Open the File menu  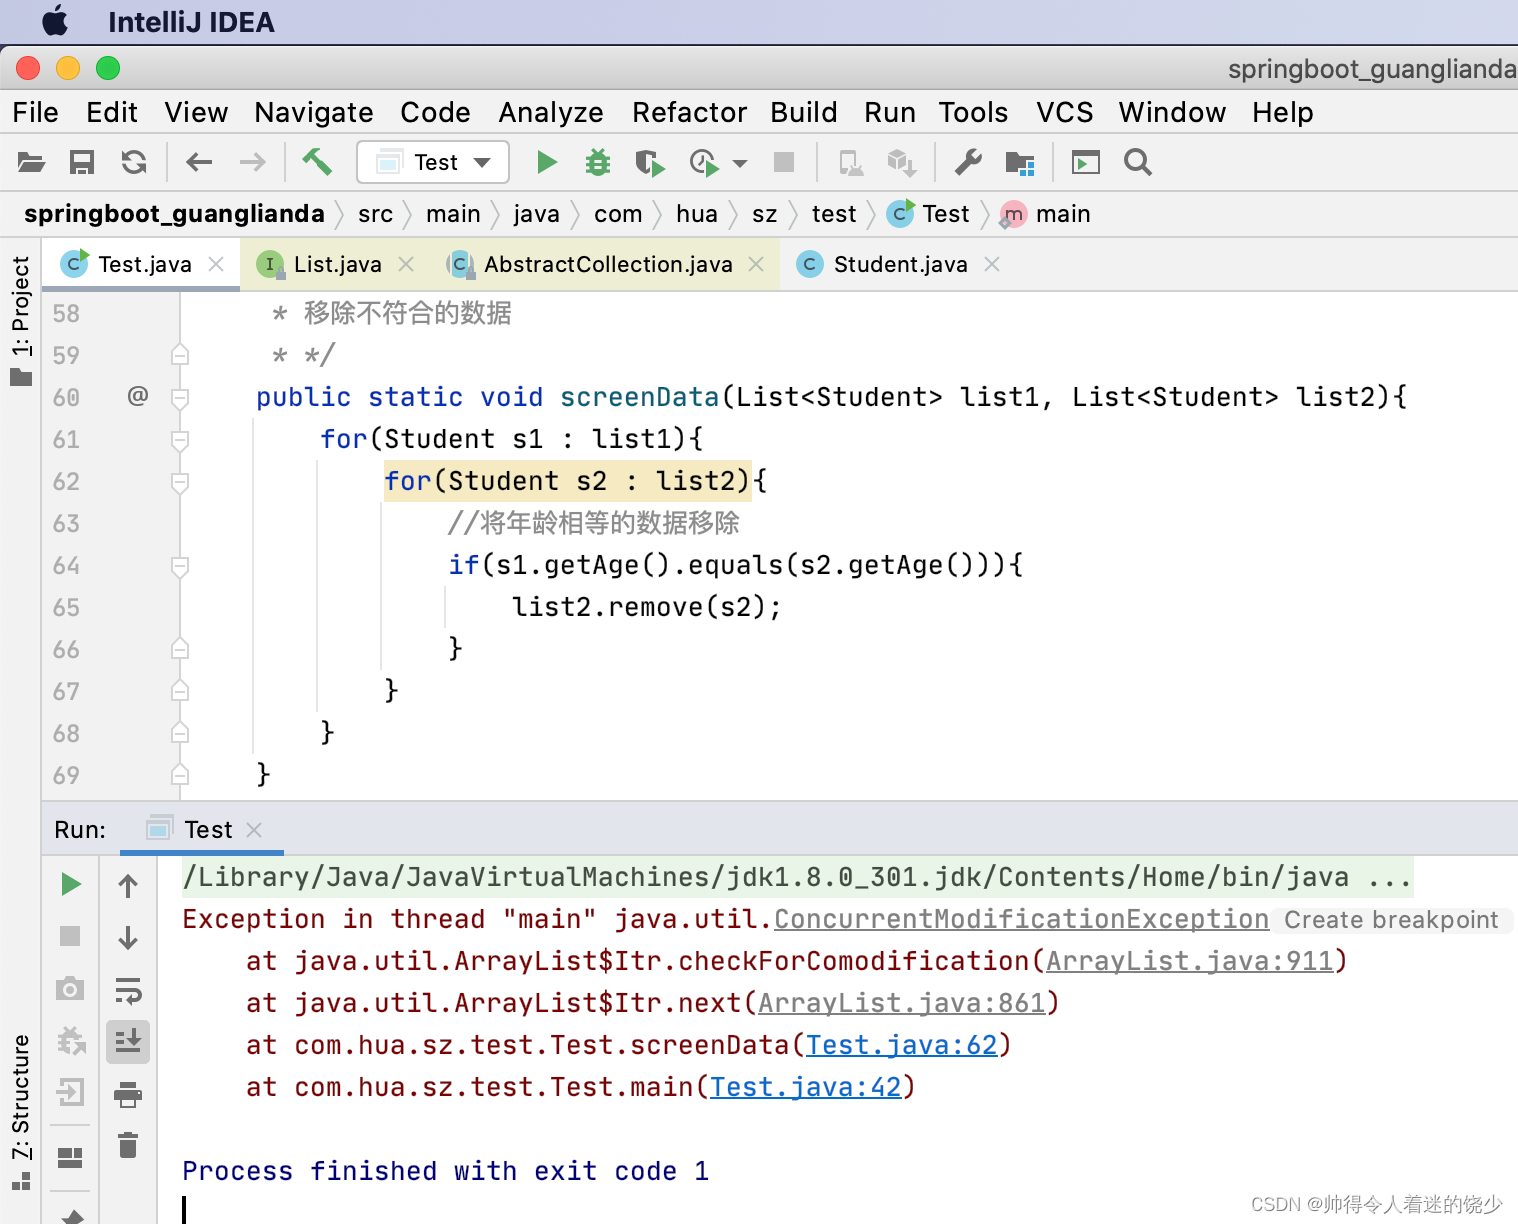click(36, 112)
